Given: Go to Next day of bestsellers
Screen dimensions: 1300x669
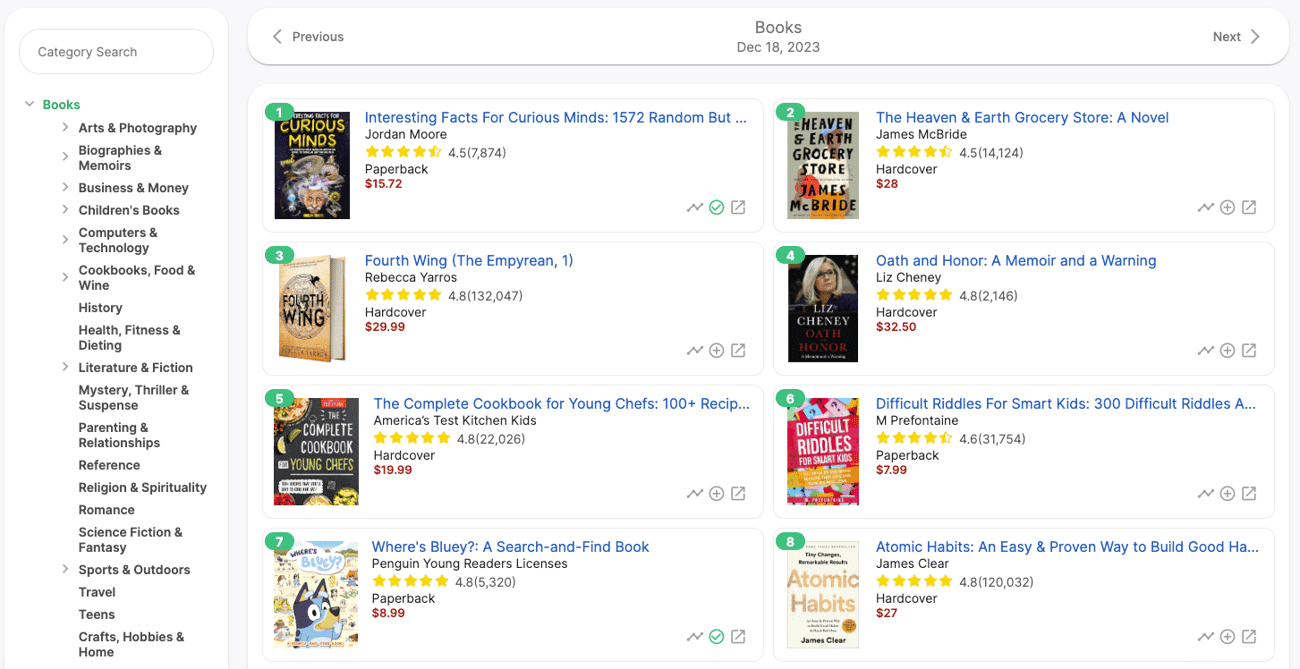Looking at the screenshot, I should click(1236, 36).
